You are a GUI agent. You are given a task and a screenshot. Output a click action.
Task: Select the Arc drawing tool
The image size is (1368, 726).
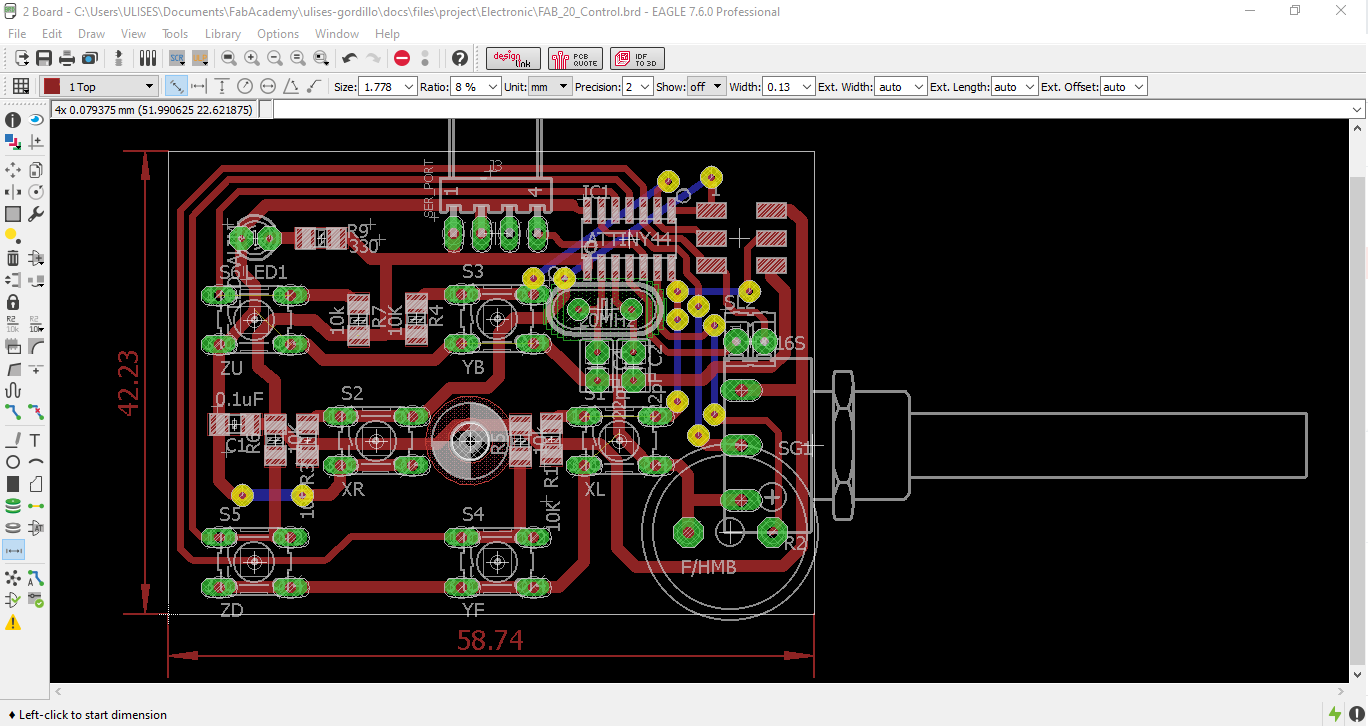pos(36,462)
